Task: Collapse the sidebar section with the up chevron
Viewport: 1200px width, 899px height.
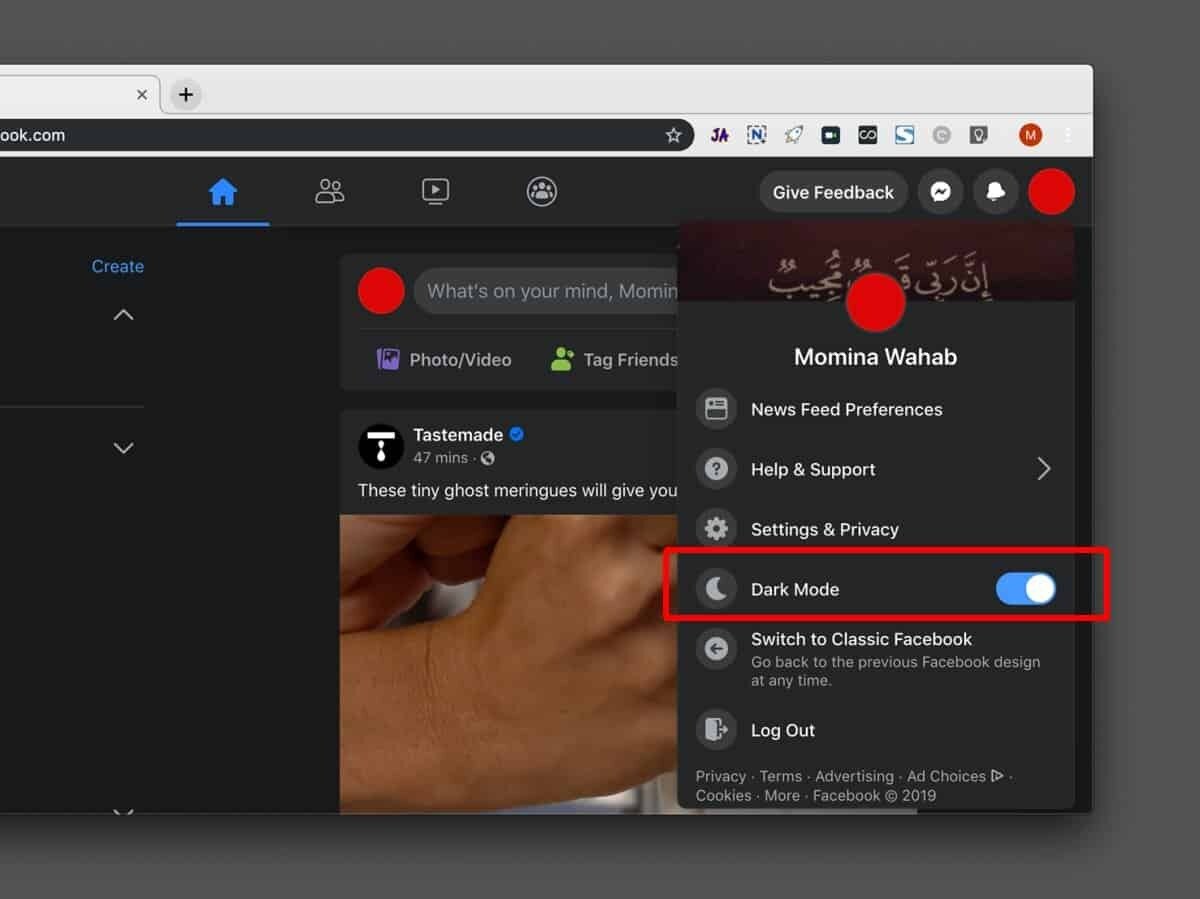Action: point(123,314)
